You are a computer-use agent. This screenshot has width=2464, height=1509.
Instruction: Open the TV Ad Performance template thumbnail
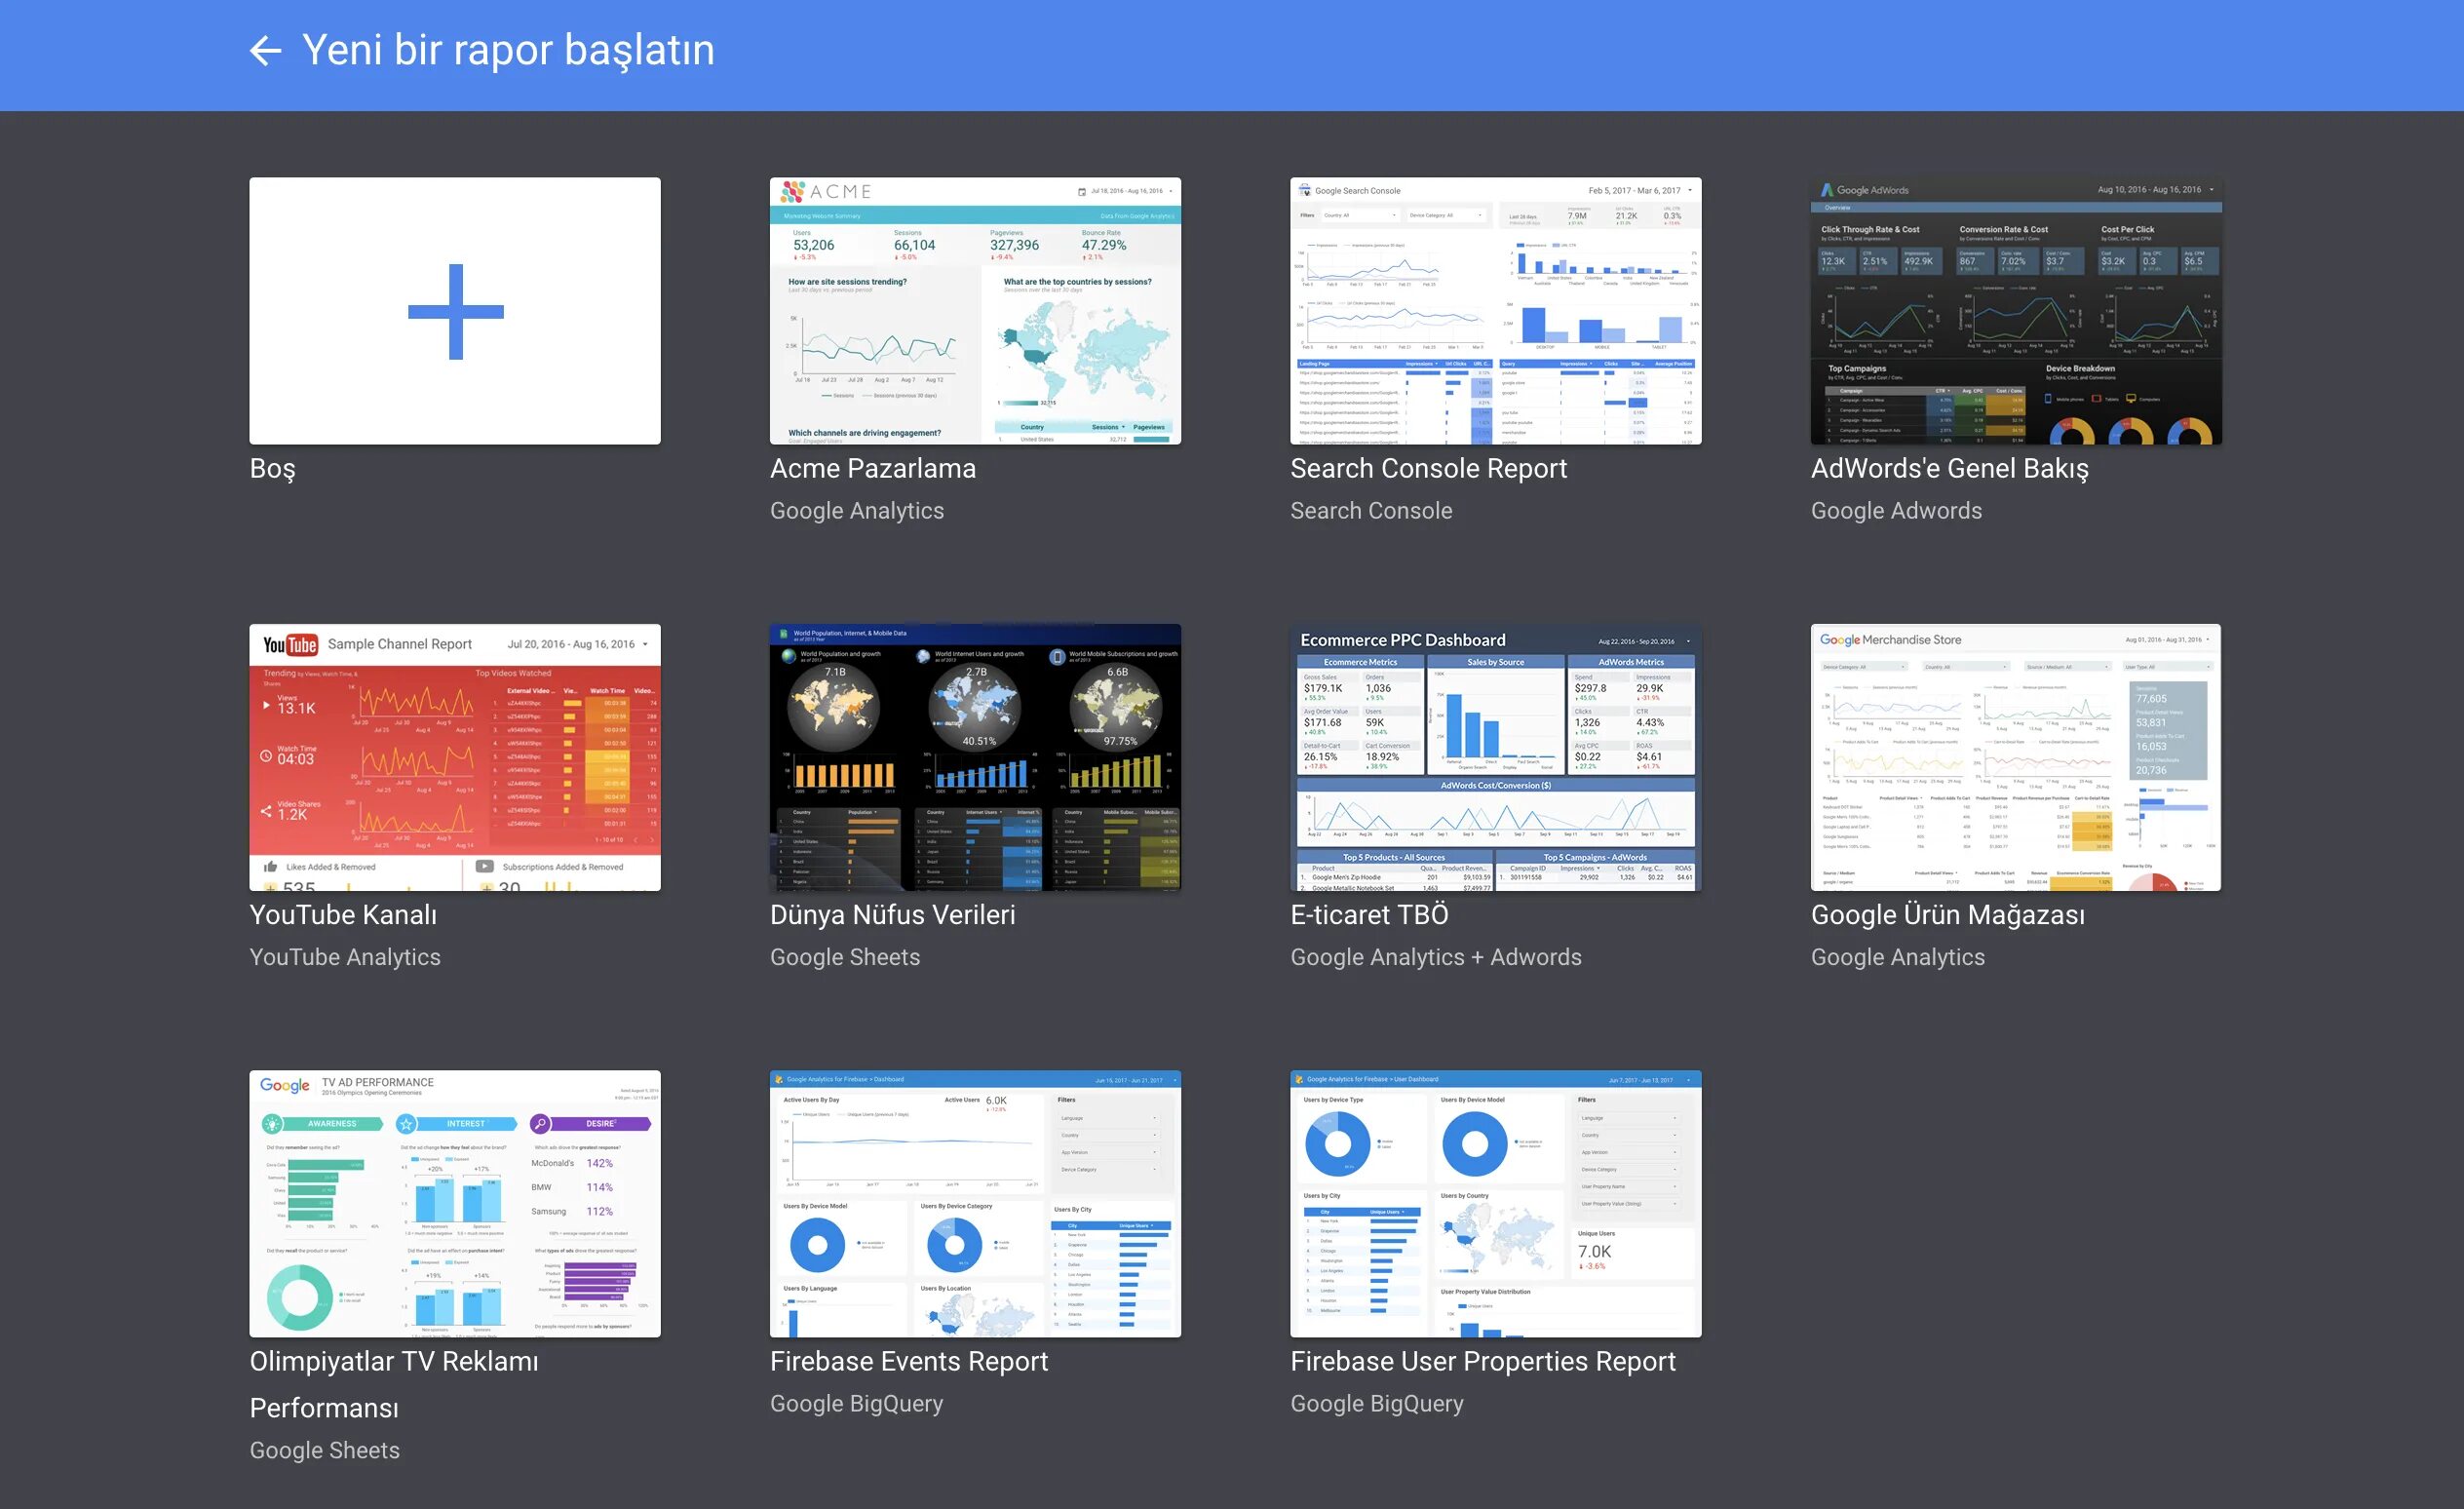455,1203
